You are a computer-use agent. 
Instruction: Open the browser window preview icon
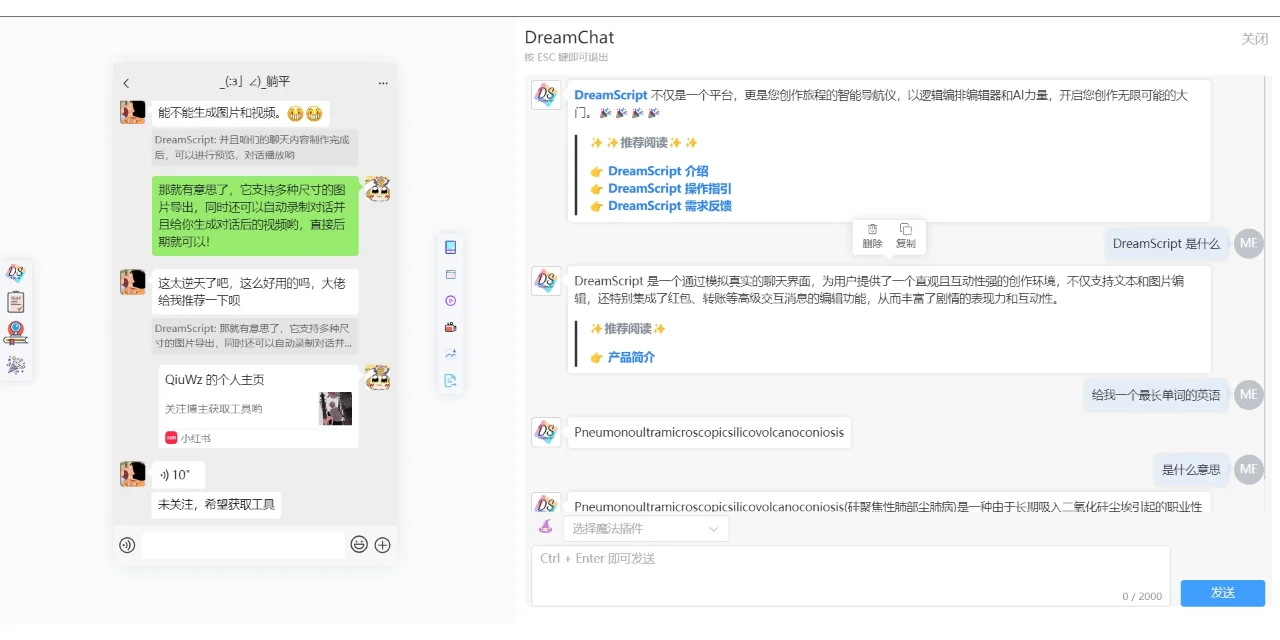[x=450, y=273]
